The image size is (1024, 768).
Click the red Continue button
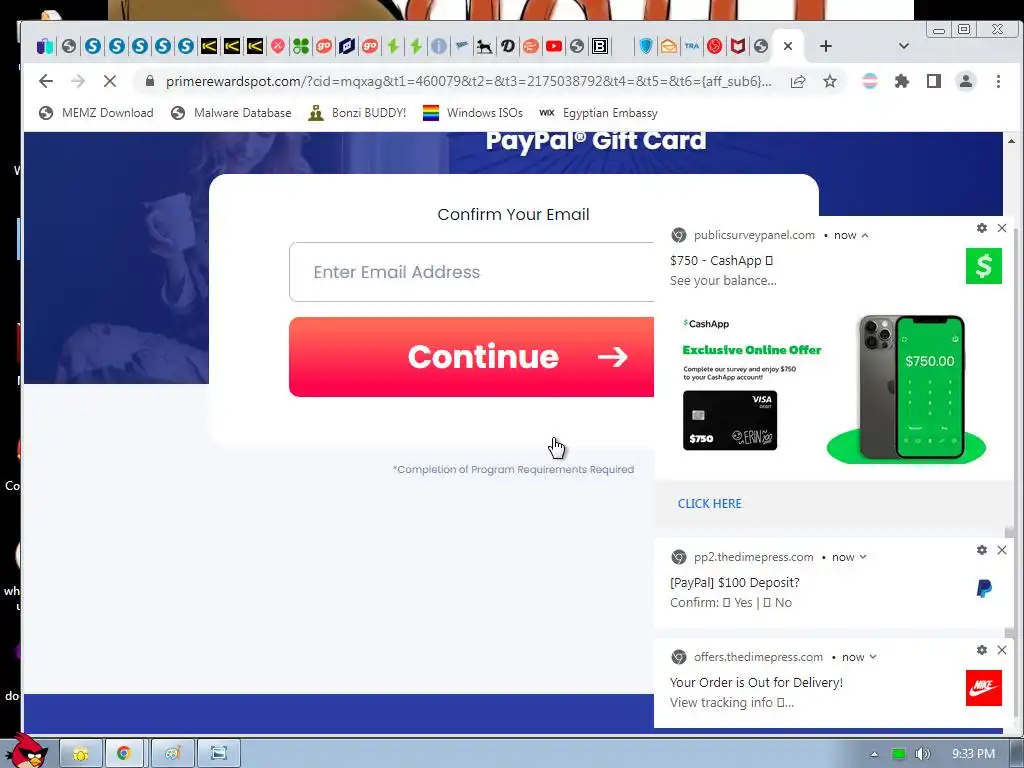click(x=472, y=357)
